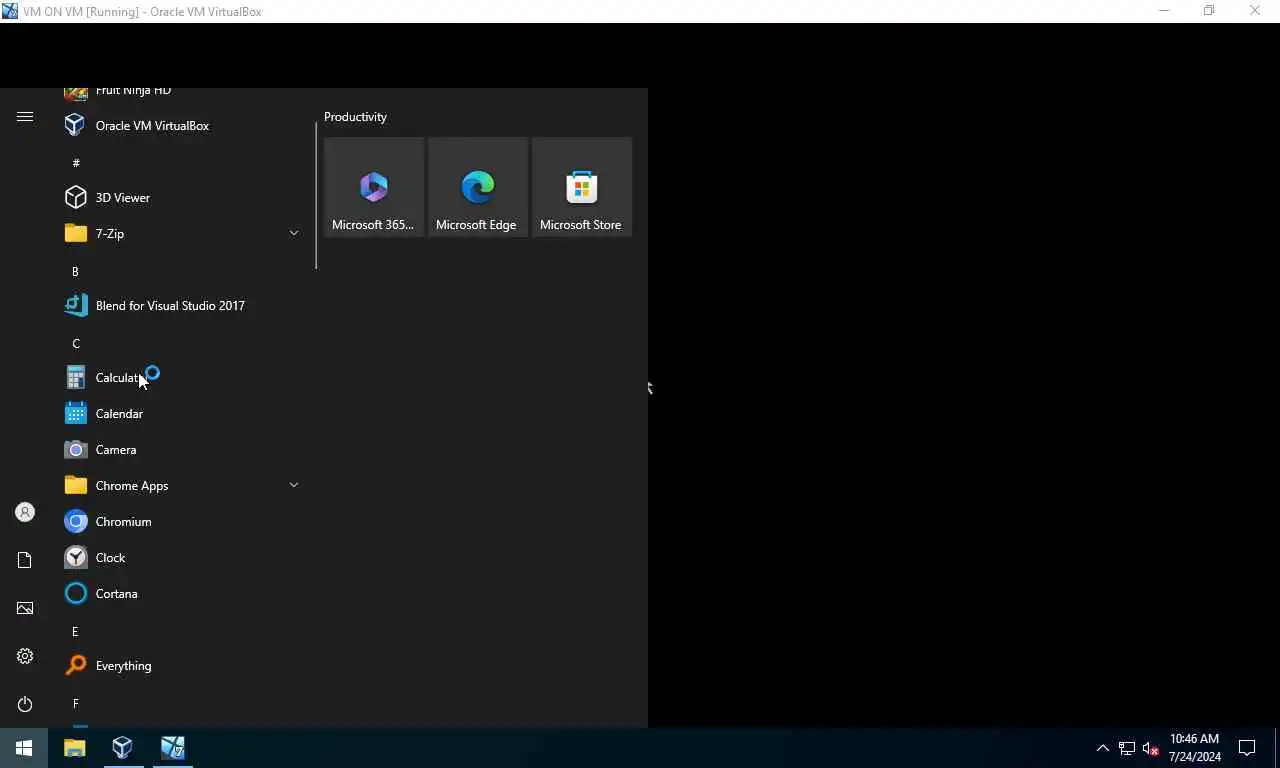
Task: Open the Microsoft 365 tile
Action: pyautogui.click(x=374, y=187)
